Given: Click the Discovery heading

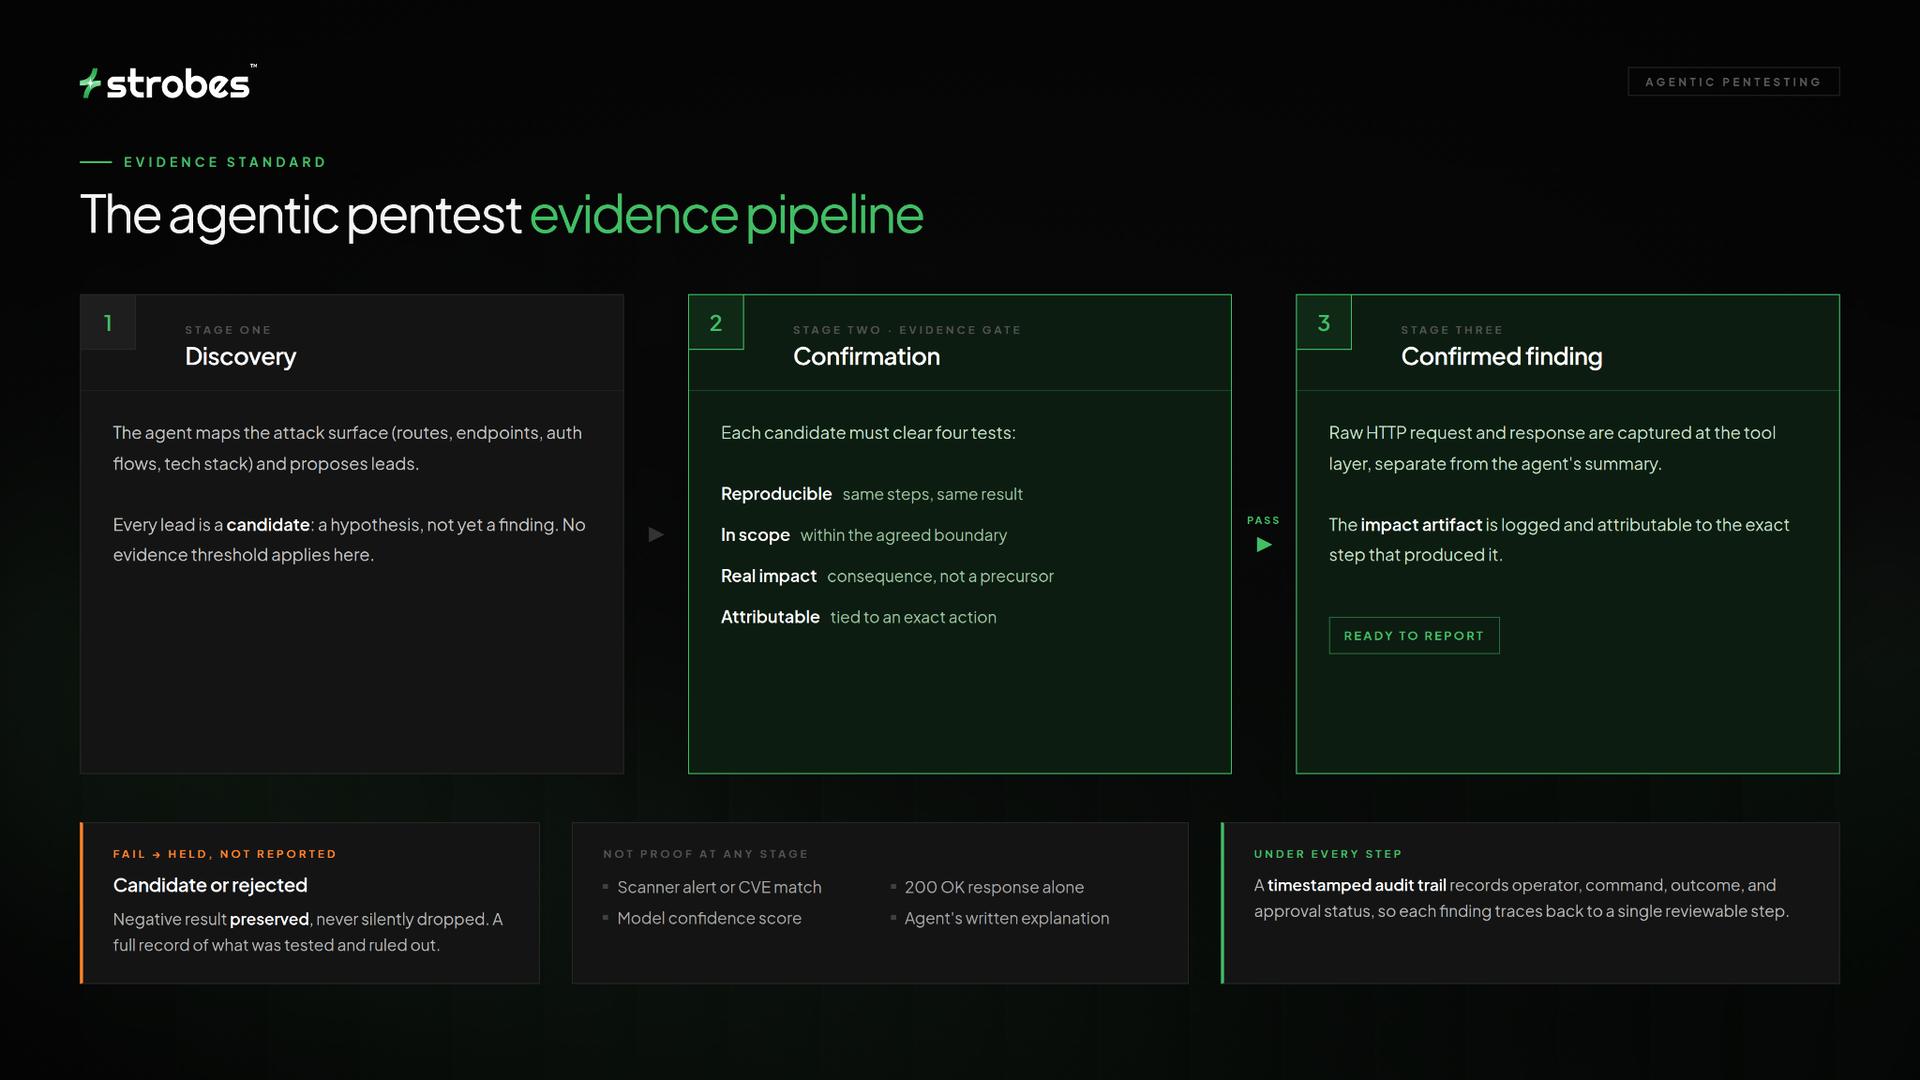Looking at the screenshot, I should pyautogui.click(x=241, y=357).
